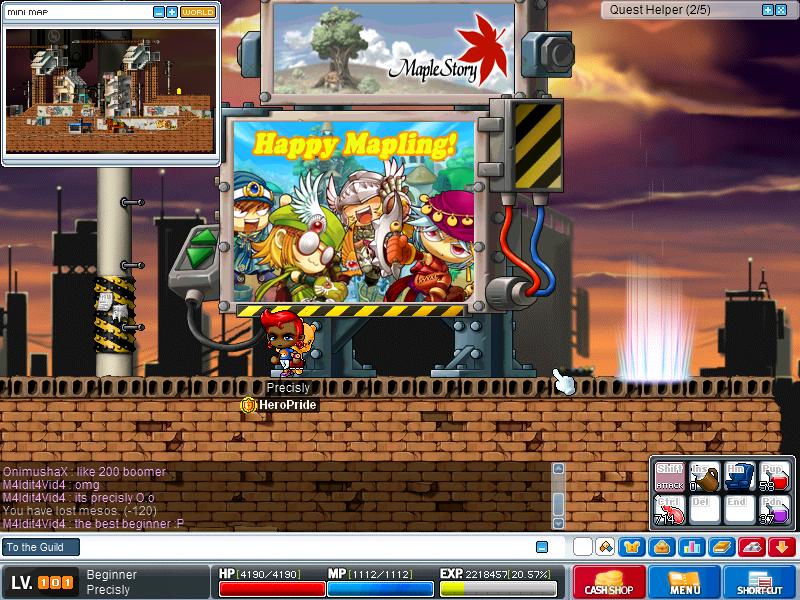
Task: Click the 'Beginner' job label
Action: (x=112, y=574)
